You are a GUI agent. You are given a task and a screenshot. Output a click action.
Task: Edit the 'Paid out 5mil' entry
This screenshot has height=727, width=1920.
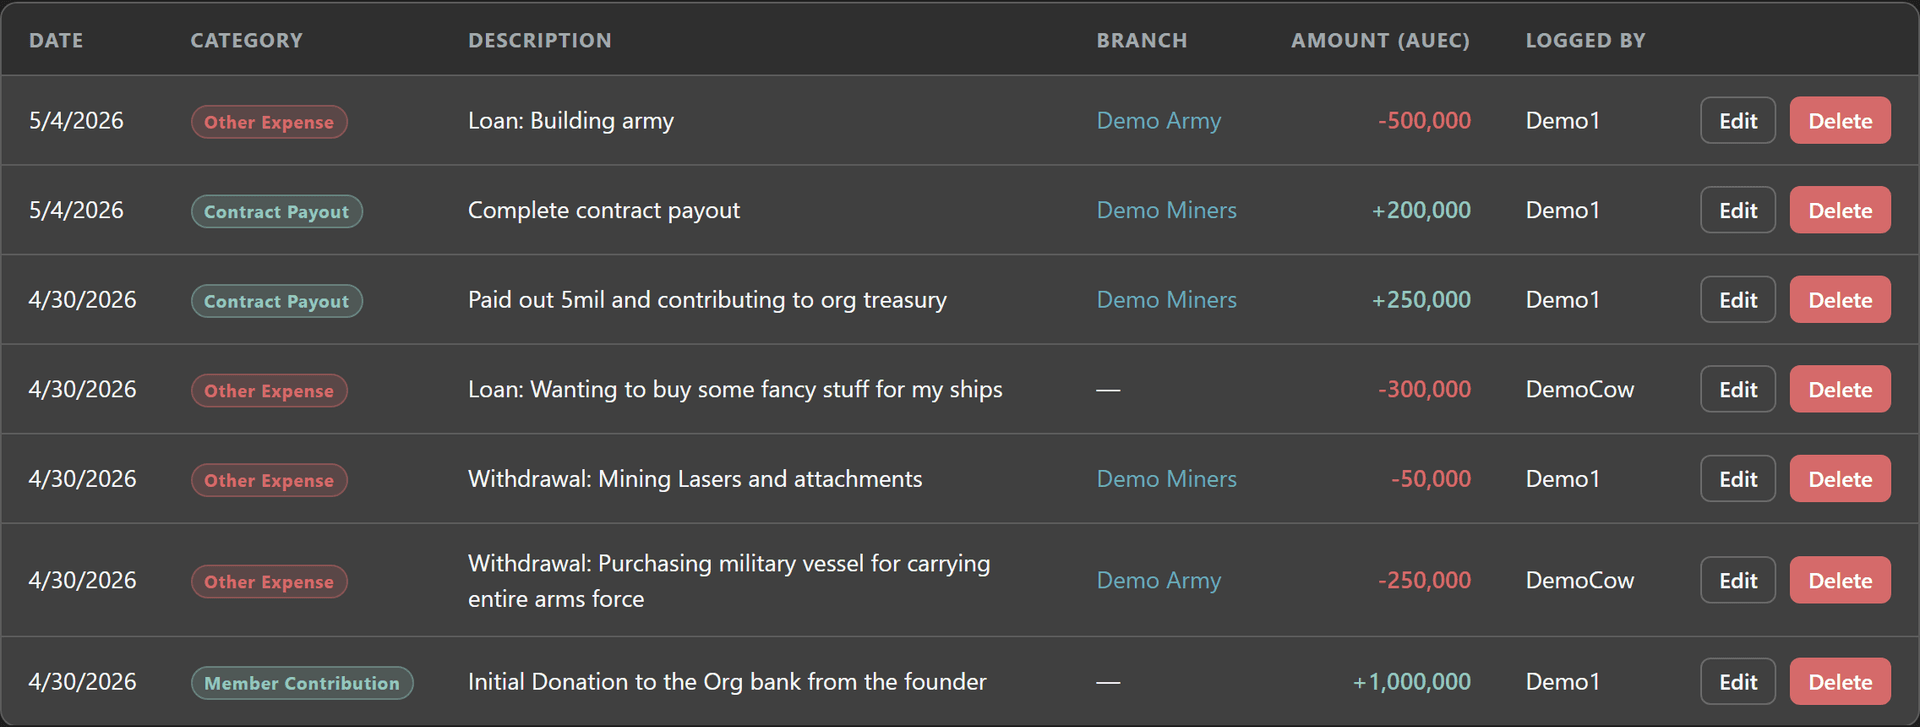tap(1738, 299)
